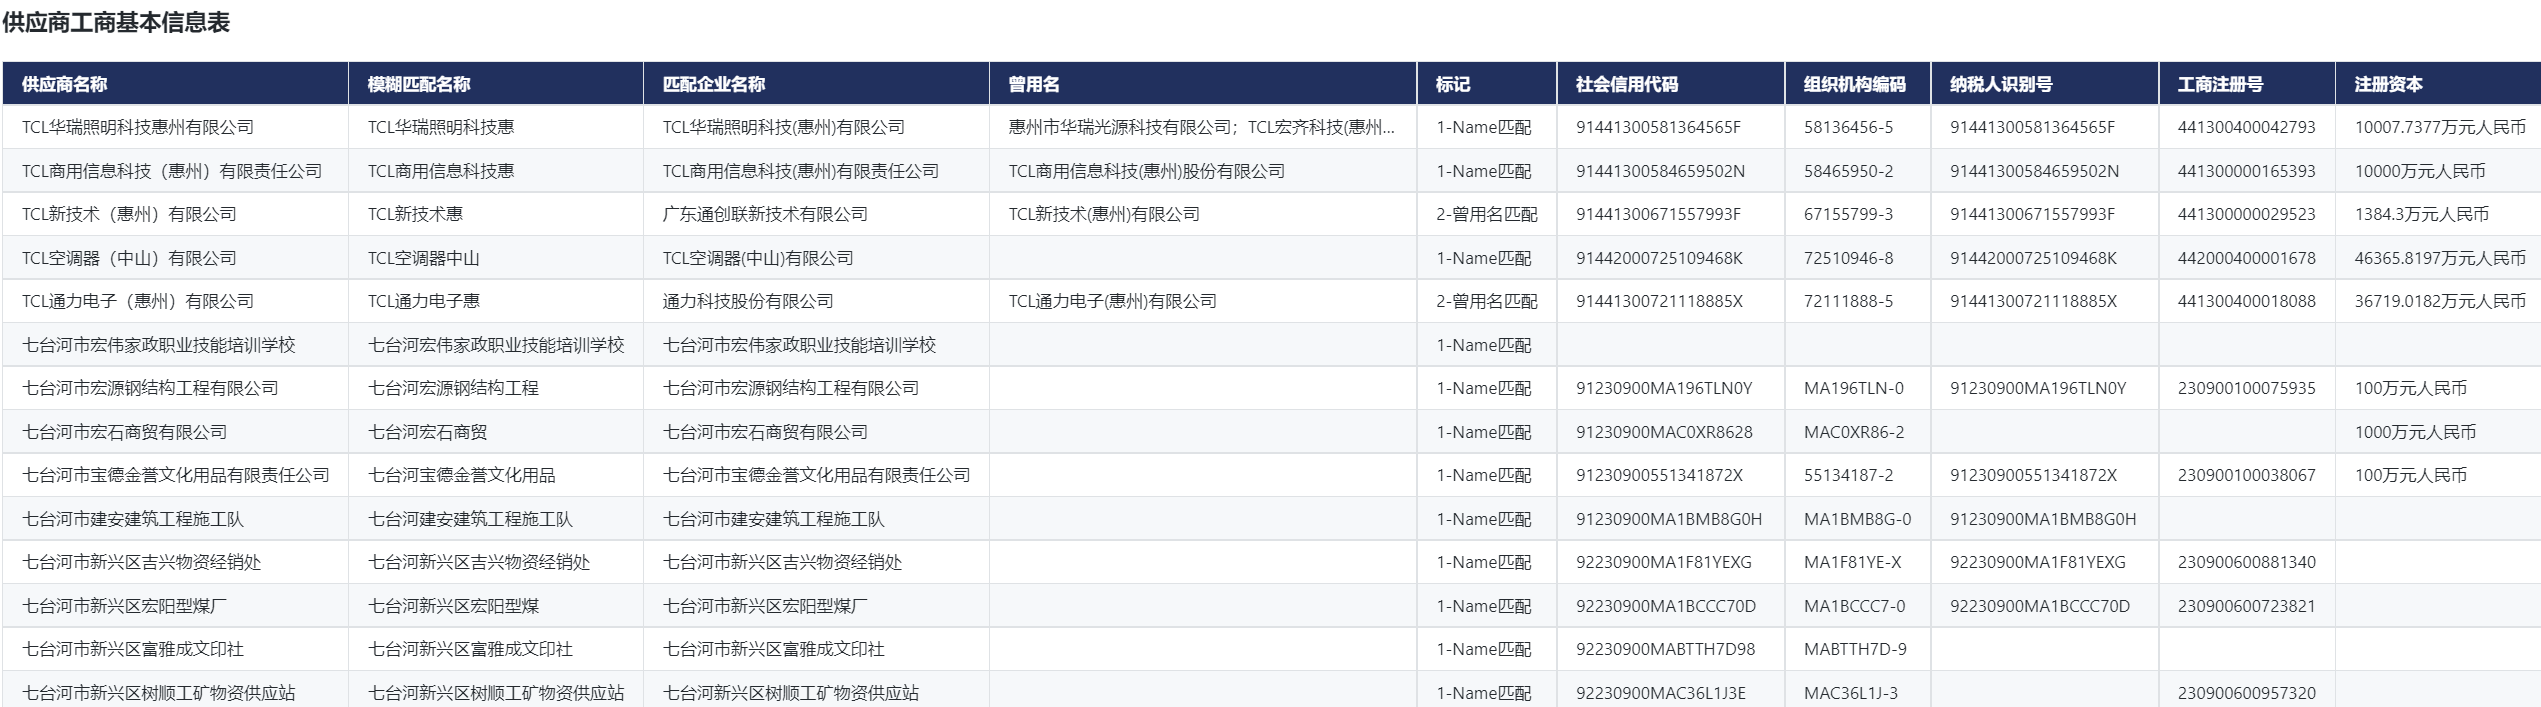Select supplier 七台河市建安建筑工程施工队
The width and height of the screenshot is (2541, 707).
click(x=133, y=519)
